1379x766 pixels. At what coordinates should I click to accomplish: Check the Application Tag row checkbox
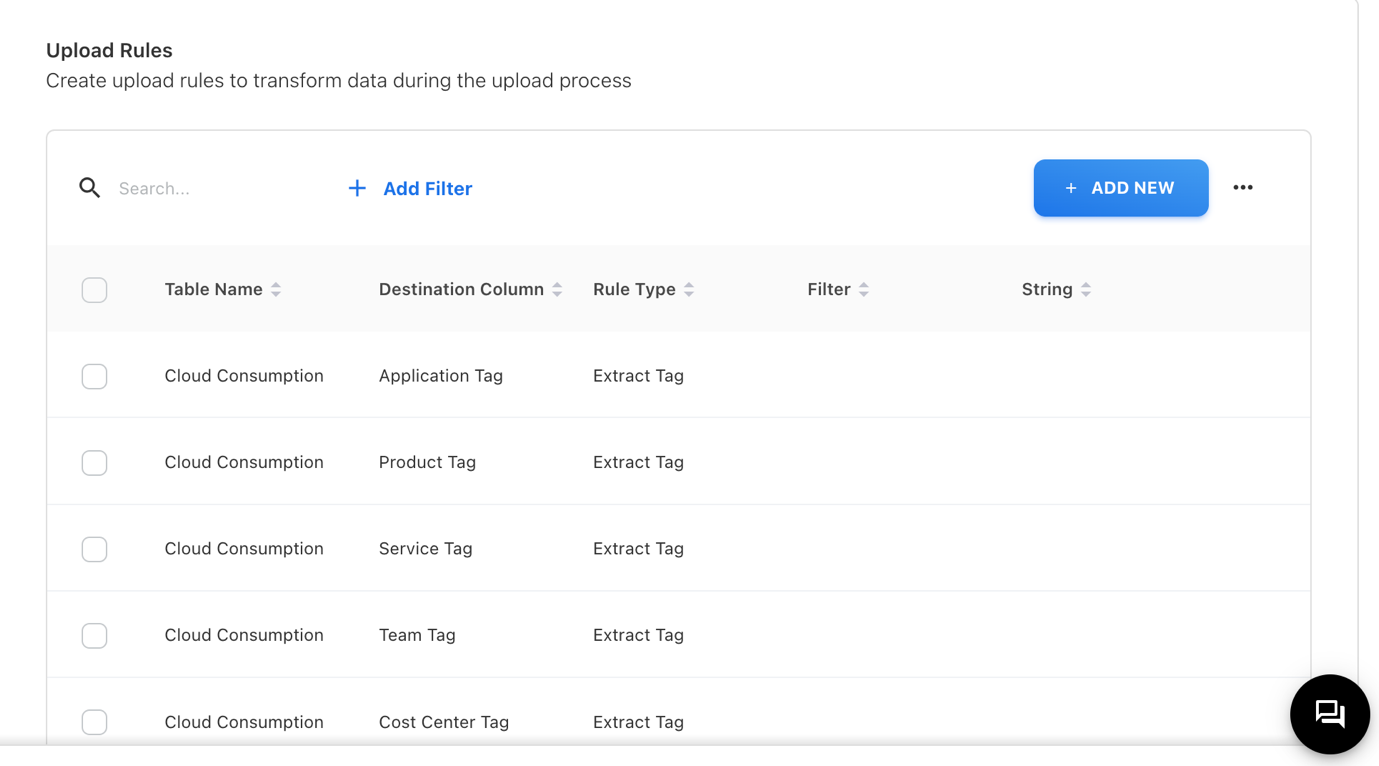95,376
